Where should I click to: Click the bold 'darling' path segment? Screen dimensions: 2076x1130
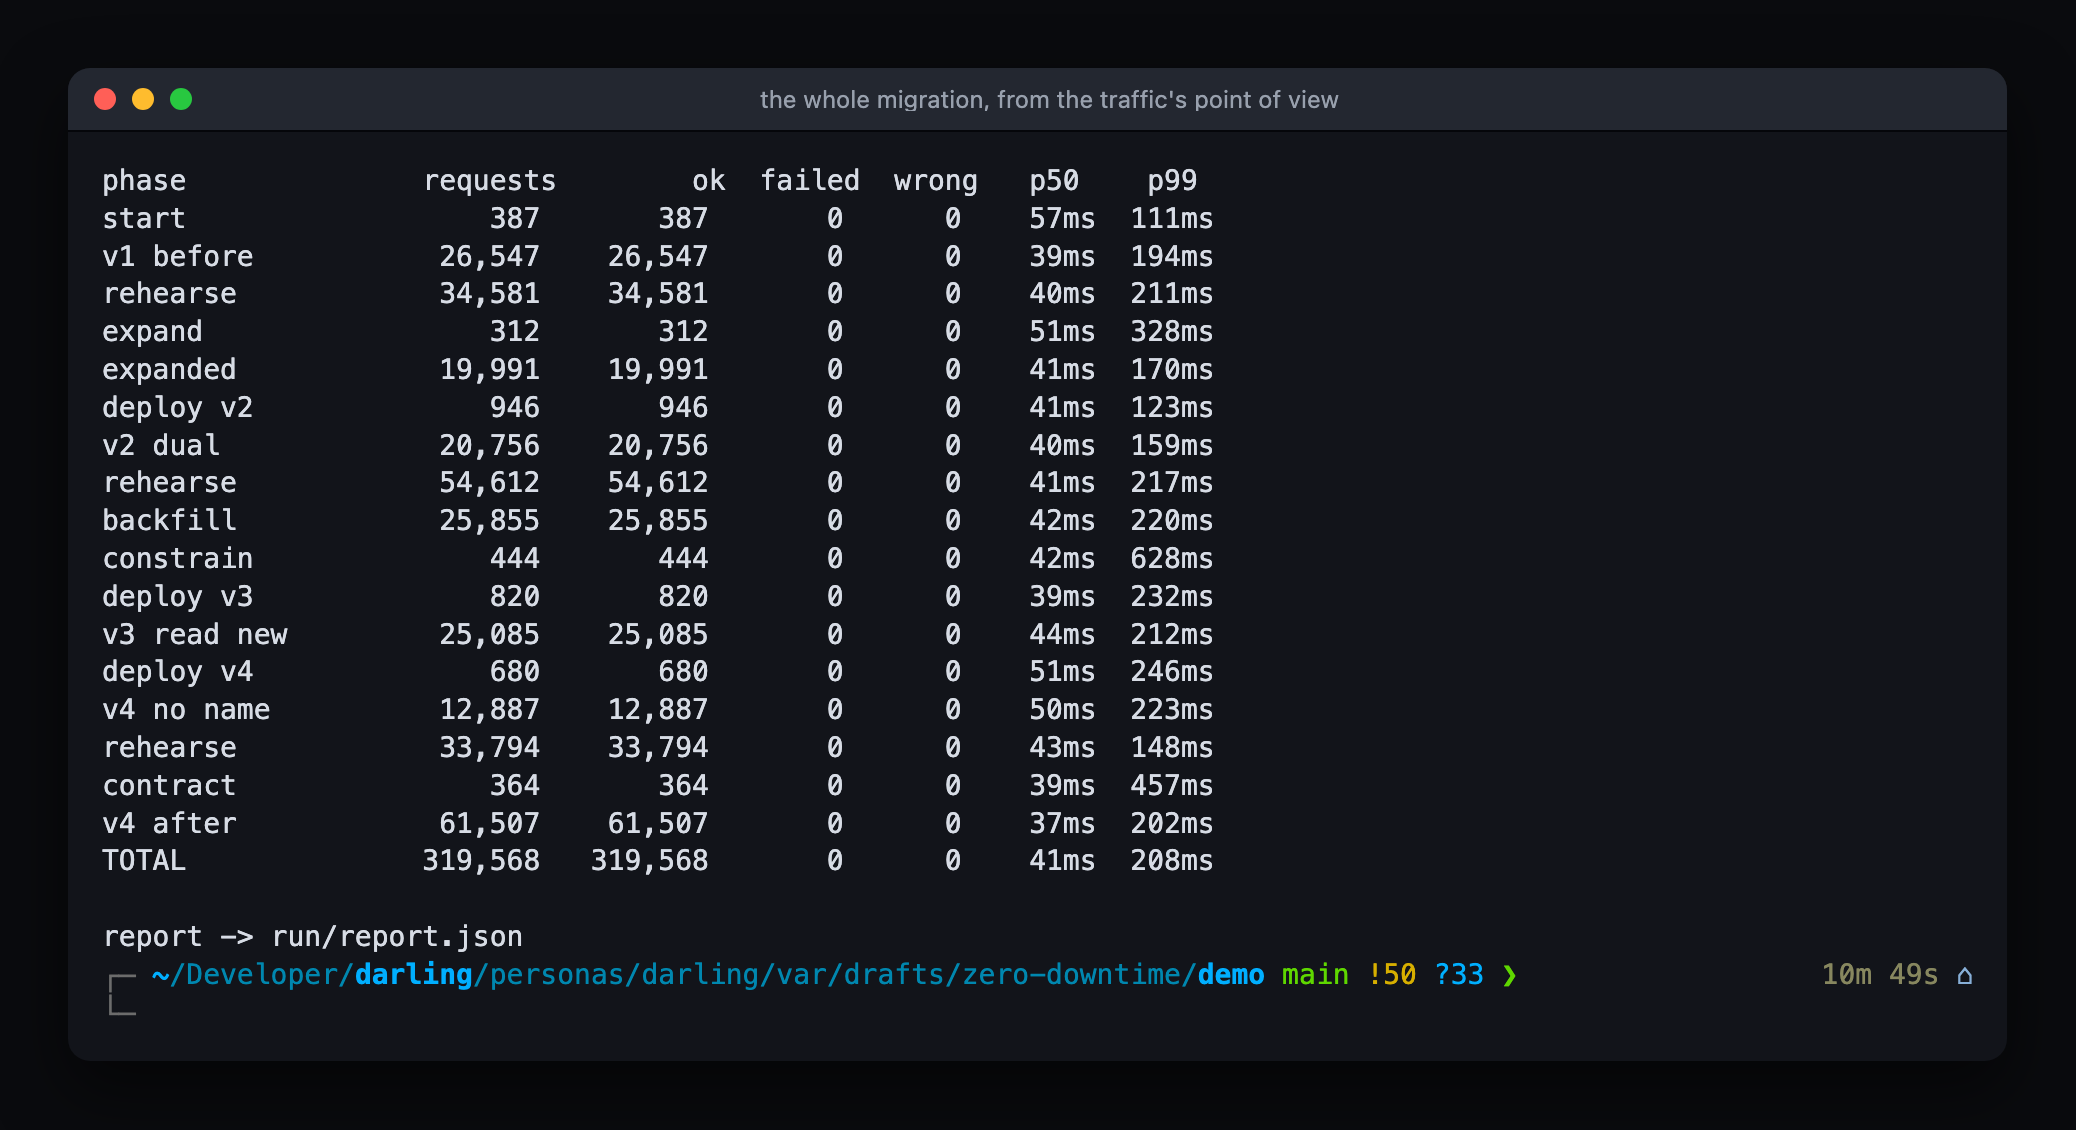tap(414, 975)
